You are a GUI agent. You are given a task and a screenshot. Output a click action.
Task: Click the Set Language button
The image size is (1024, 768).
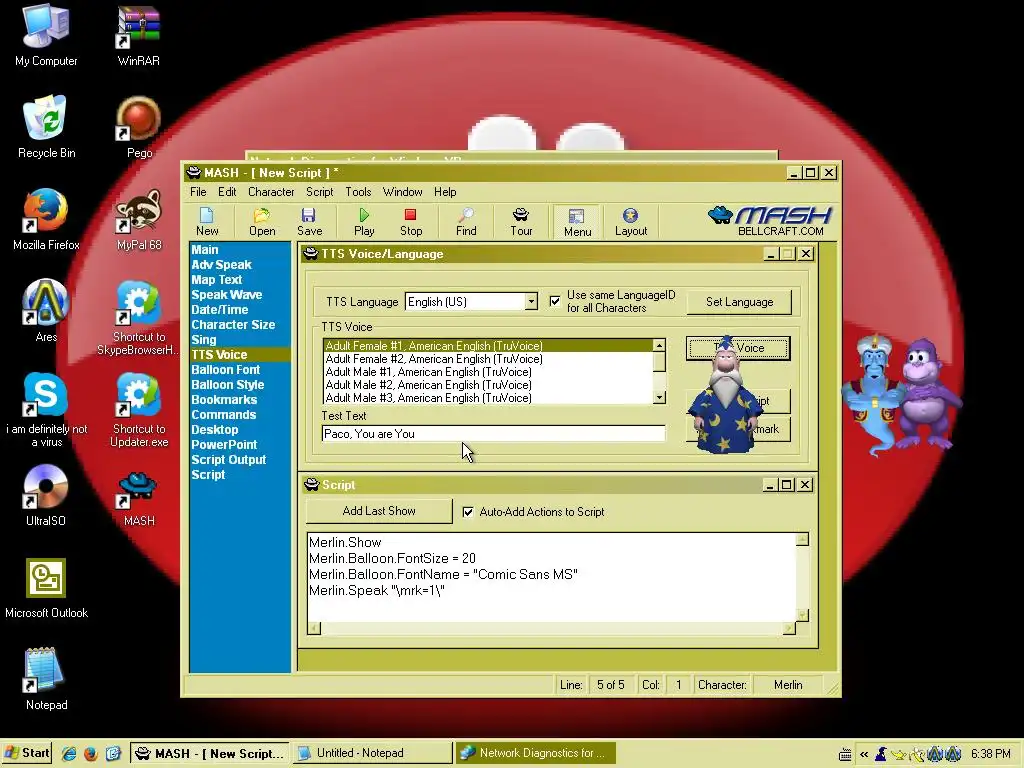(739, 302)
